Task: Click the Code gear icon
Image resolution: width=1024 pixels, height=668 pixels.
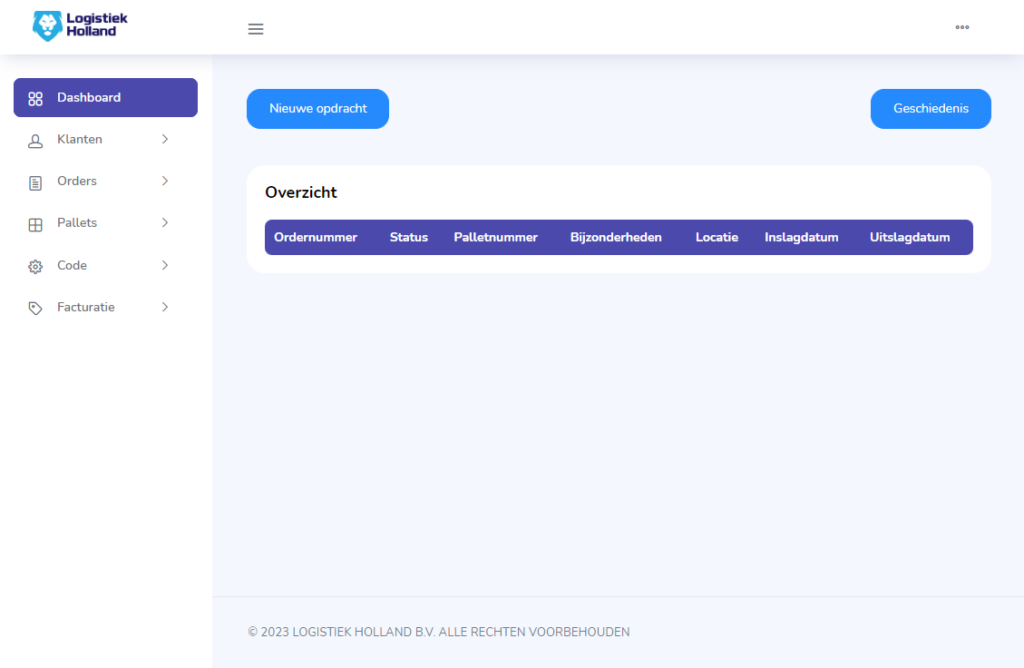Action: [36, 266]
